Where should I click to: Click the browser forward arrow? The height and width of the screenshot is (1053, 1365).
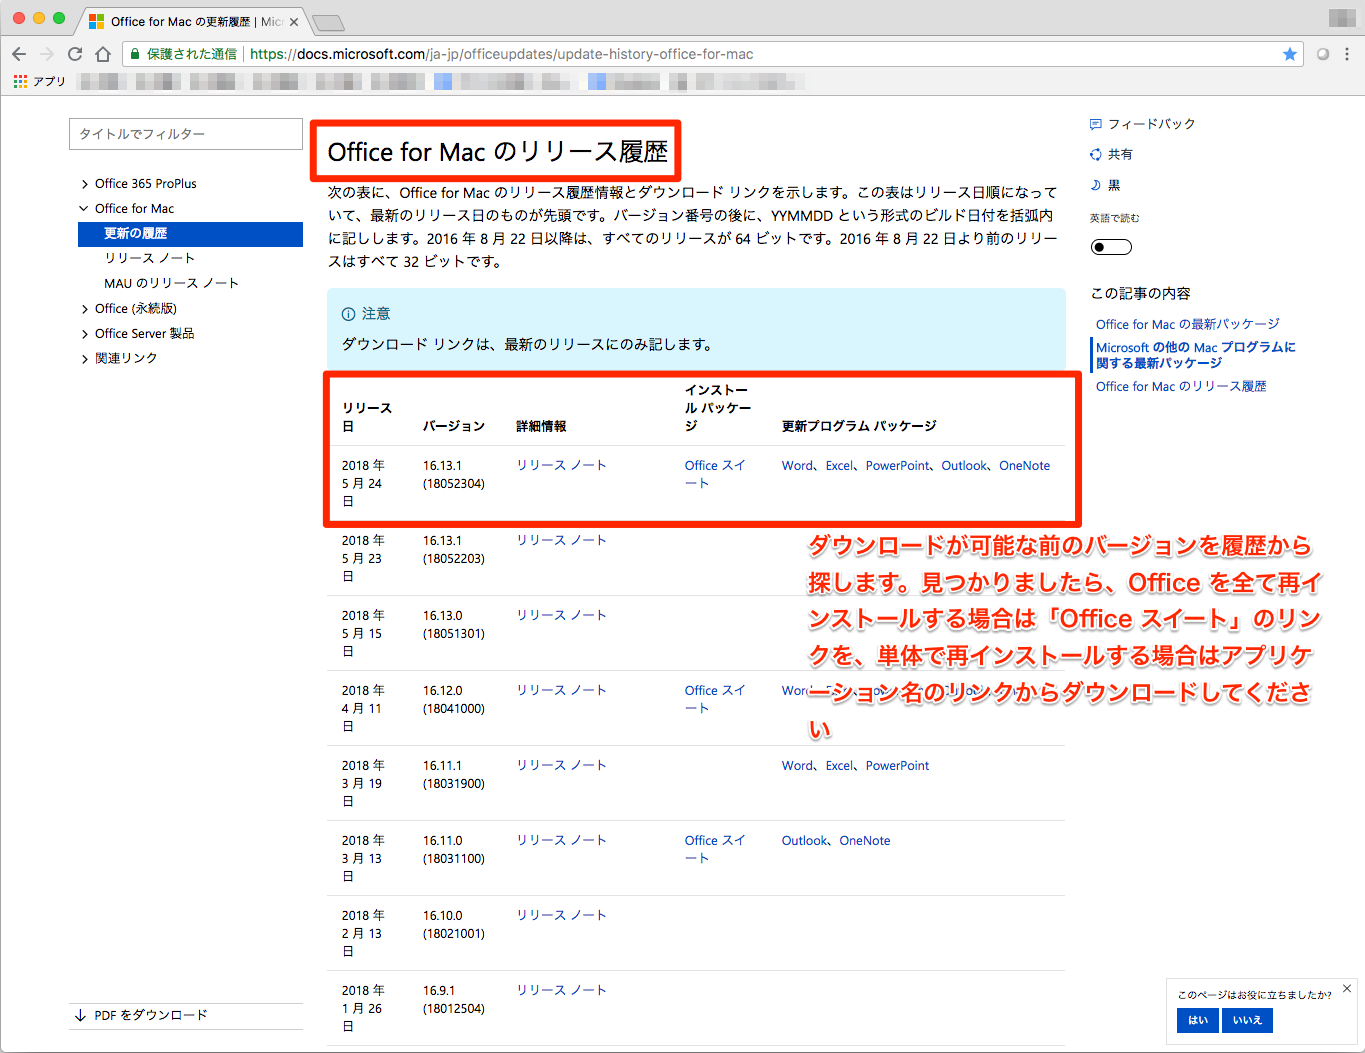click(47, 54)
